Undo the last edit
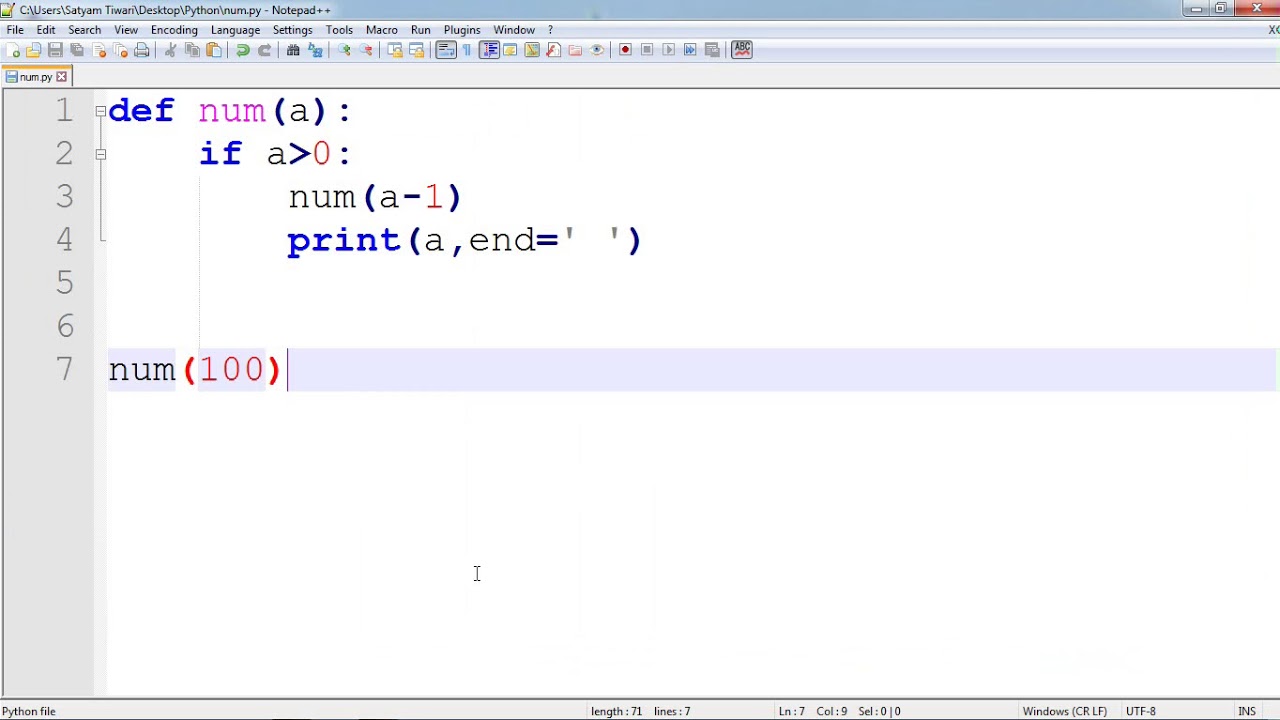Image resolution: width=1280 pixels, height=720 pixels. 243,50
